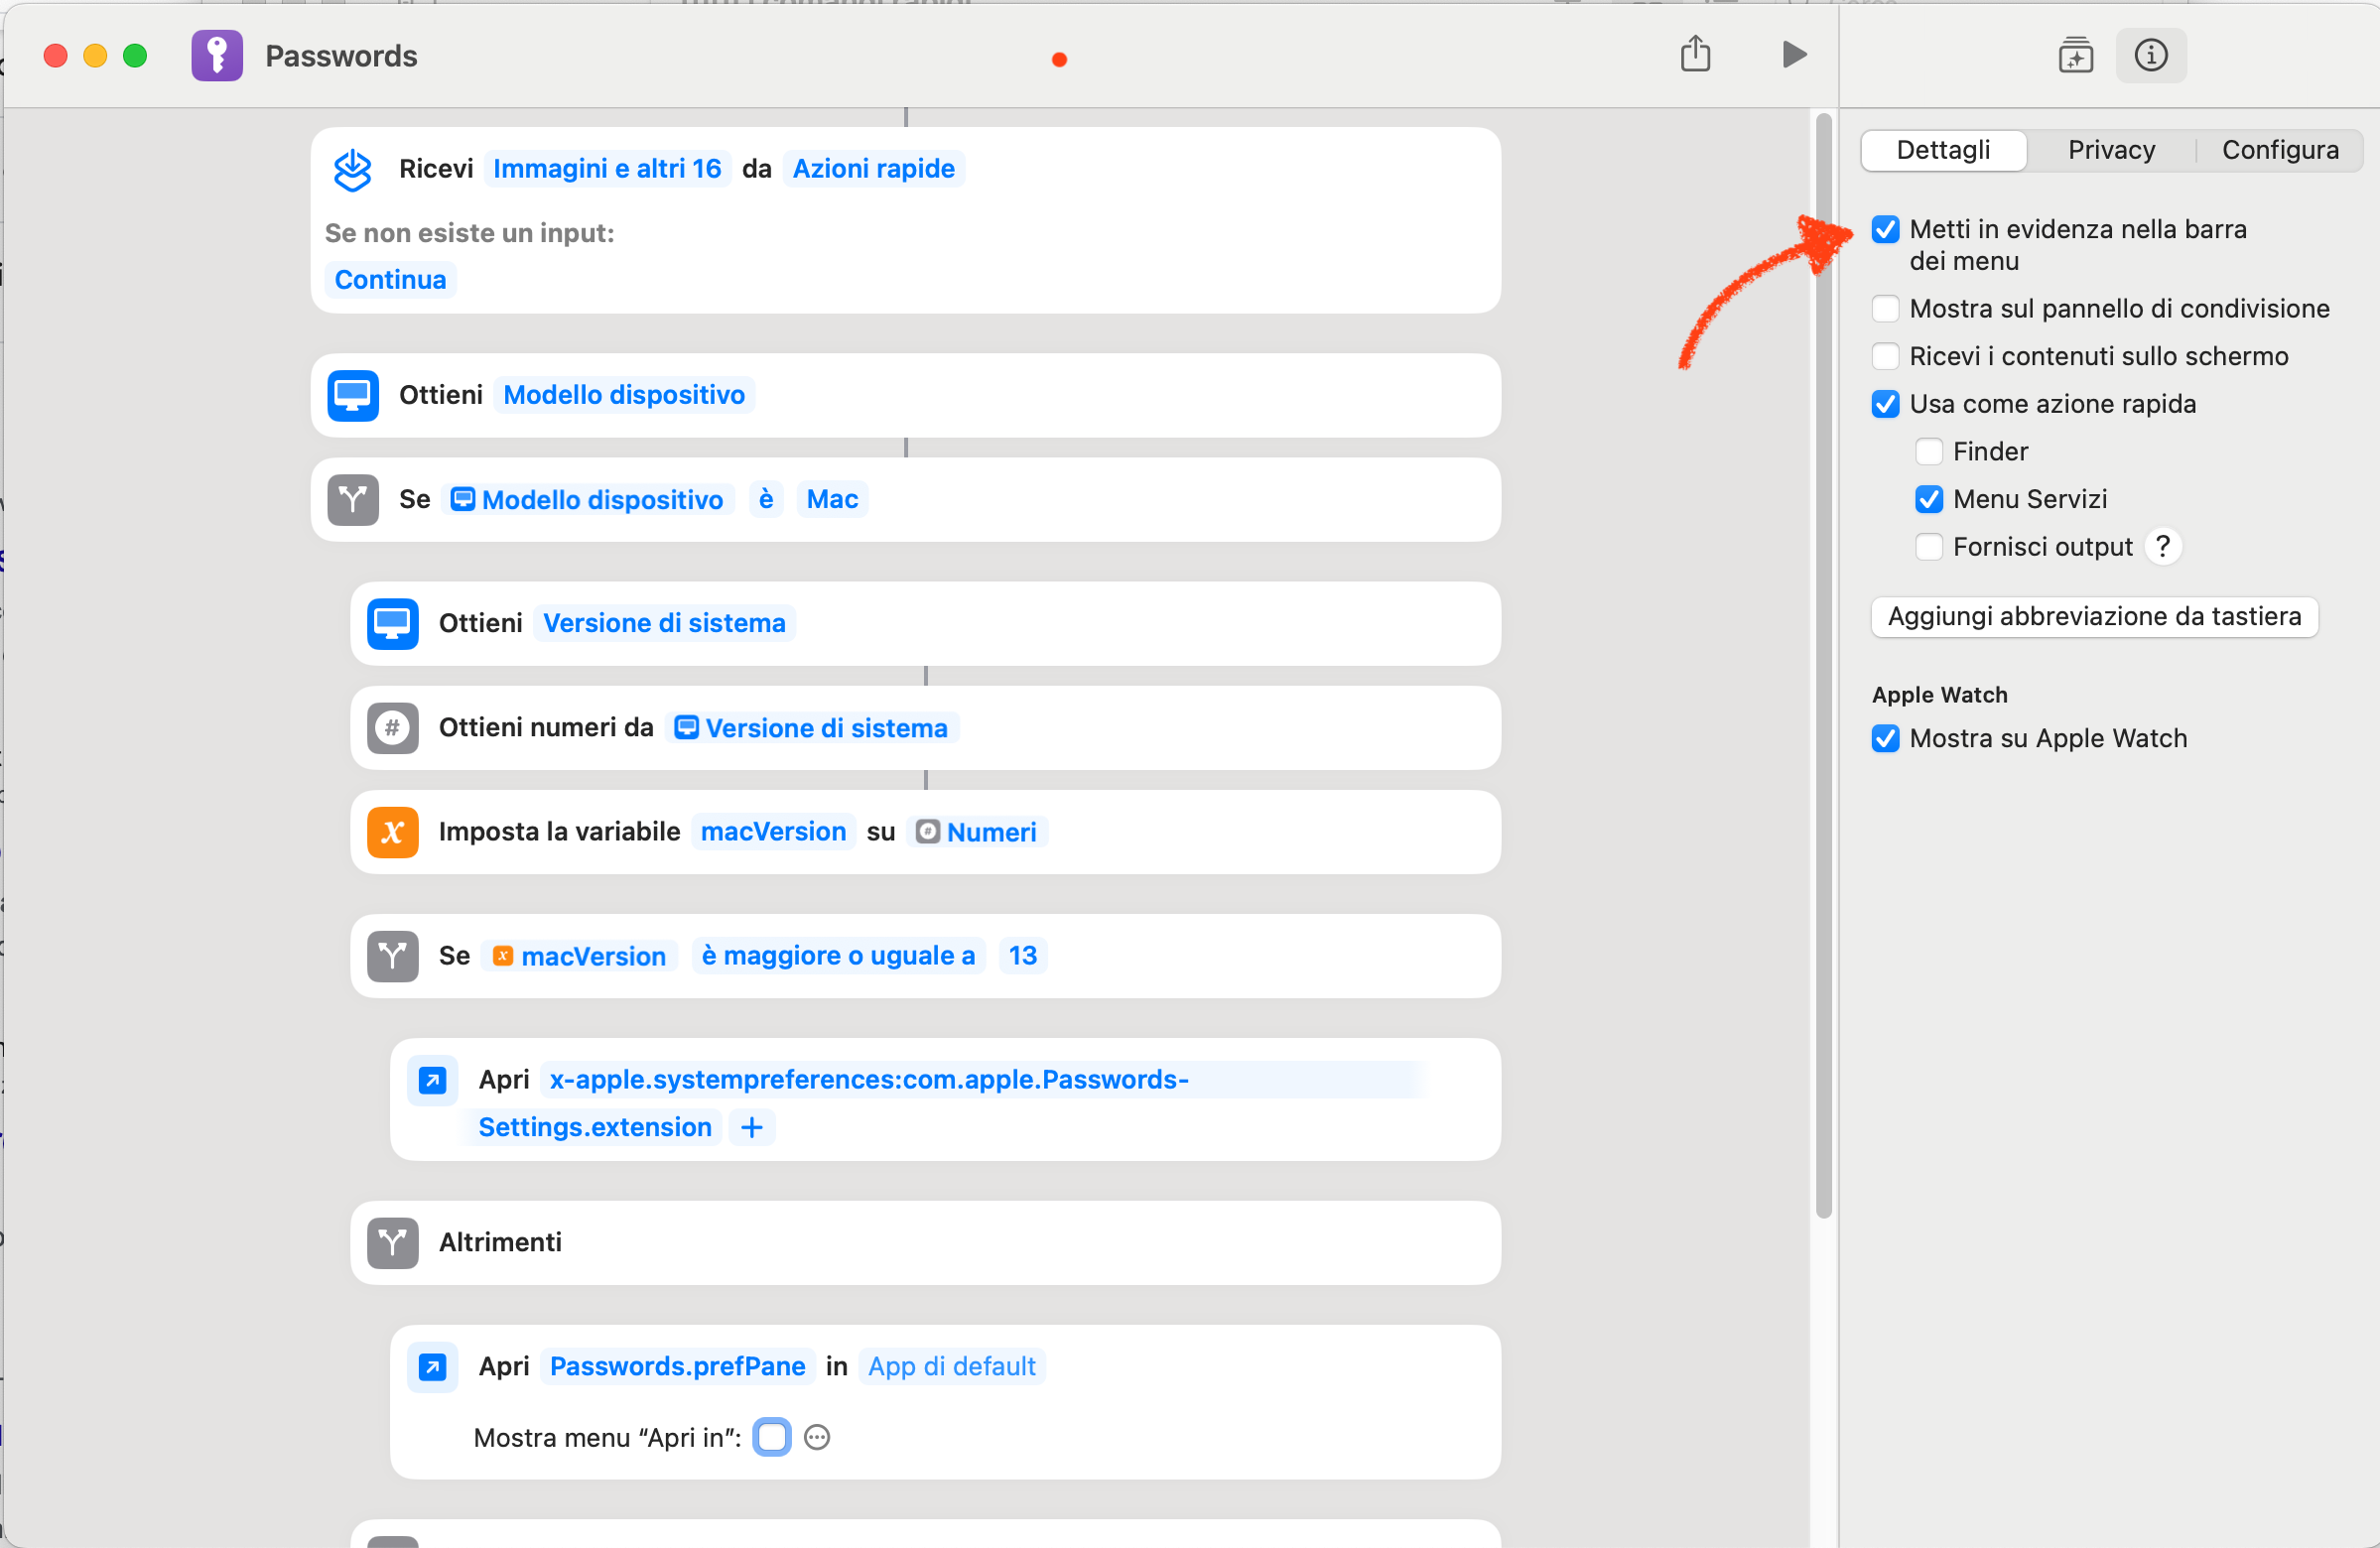
Task: Click the "Se non esiste un input:" label
Action: pyautogui.click(x=469, y=233)
